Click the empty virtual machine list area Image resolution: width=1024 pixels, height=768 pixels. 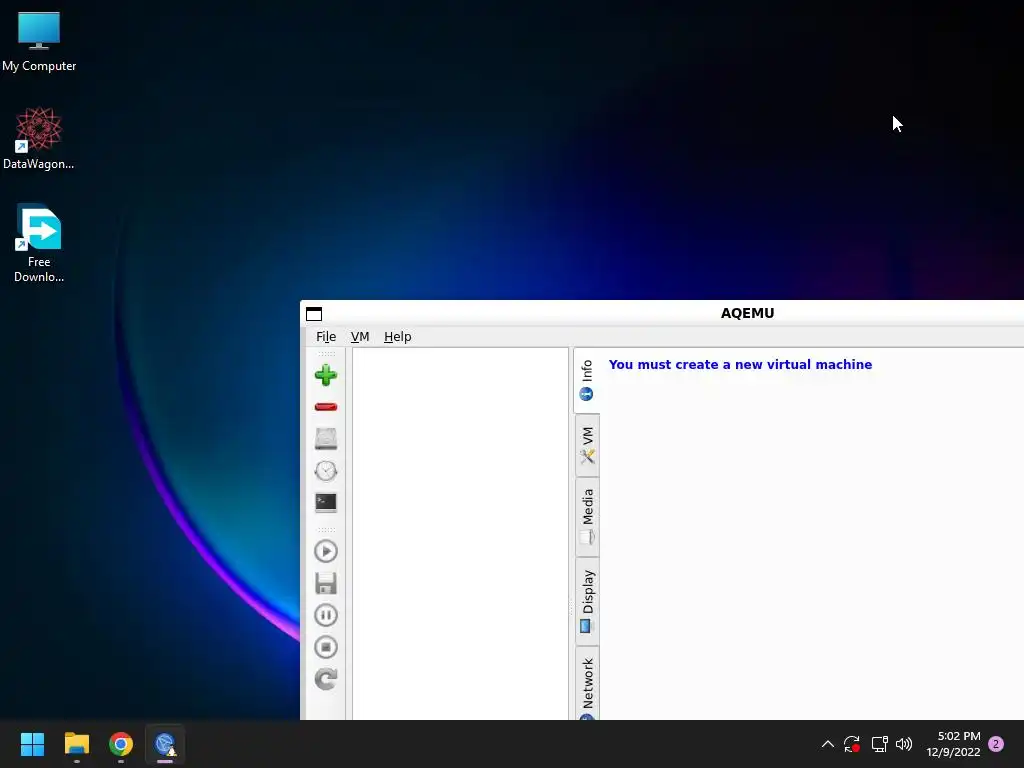[x=460, y=534]
